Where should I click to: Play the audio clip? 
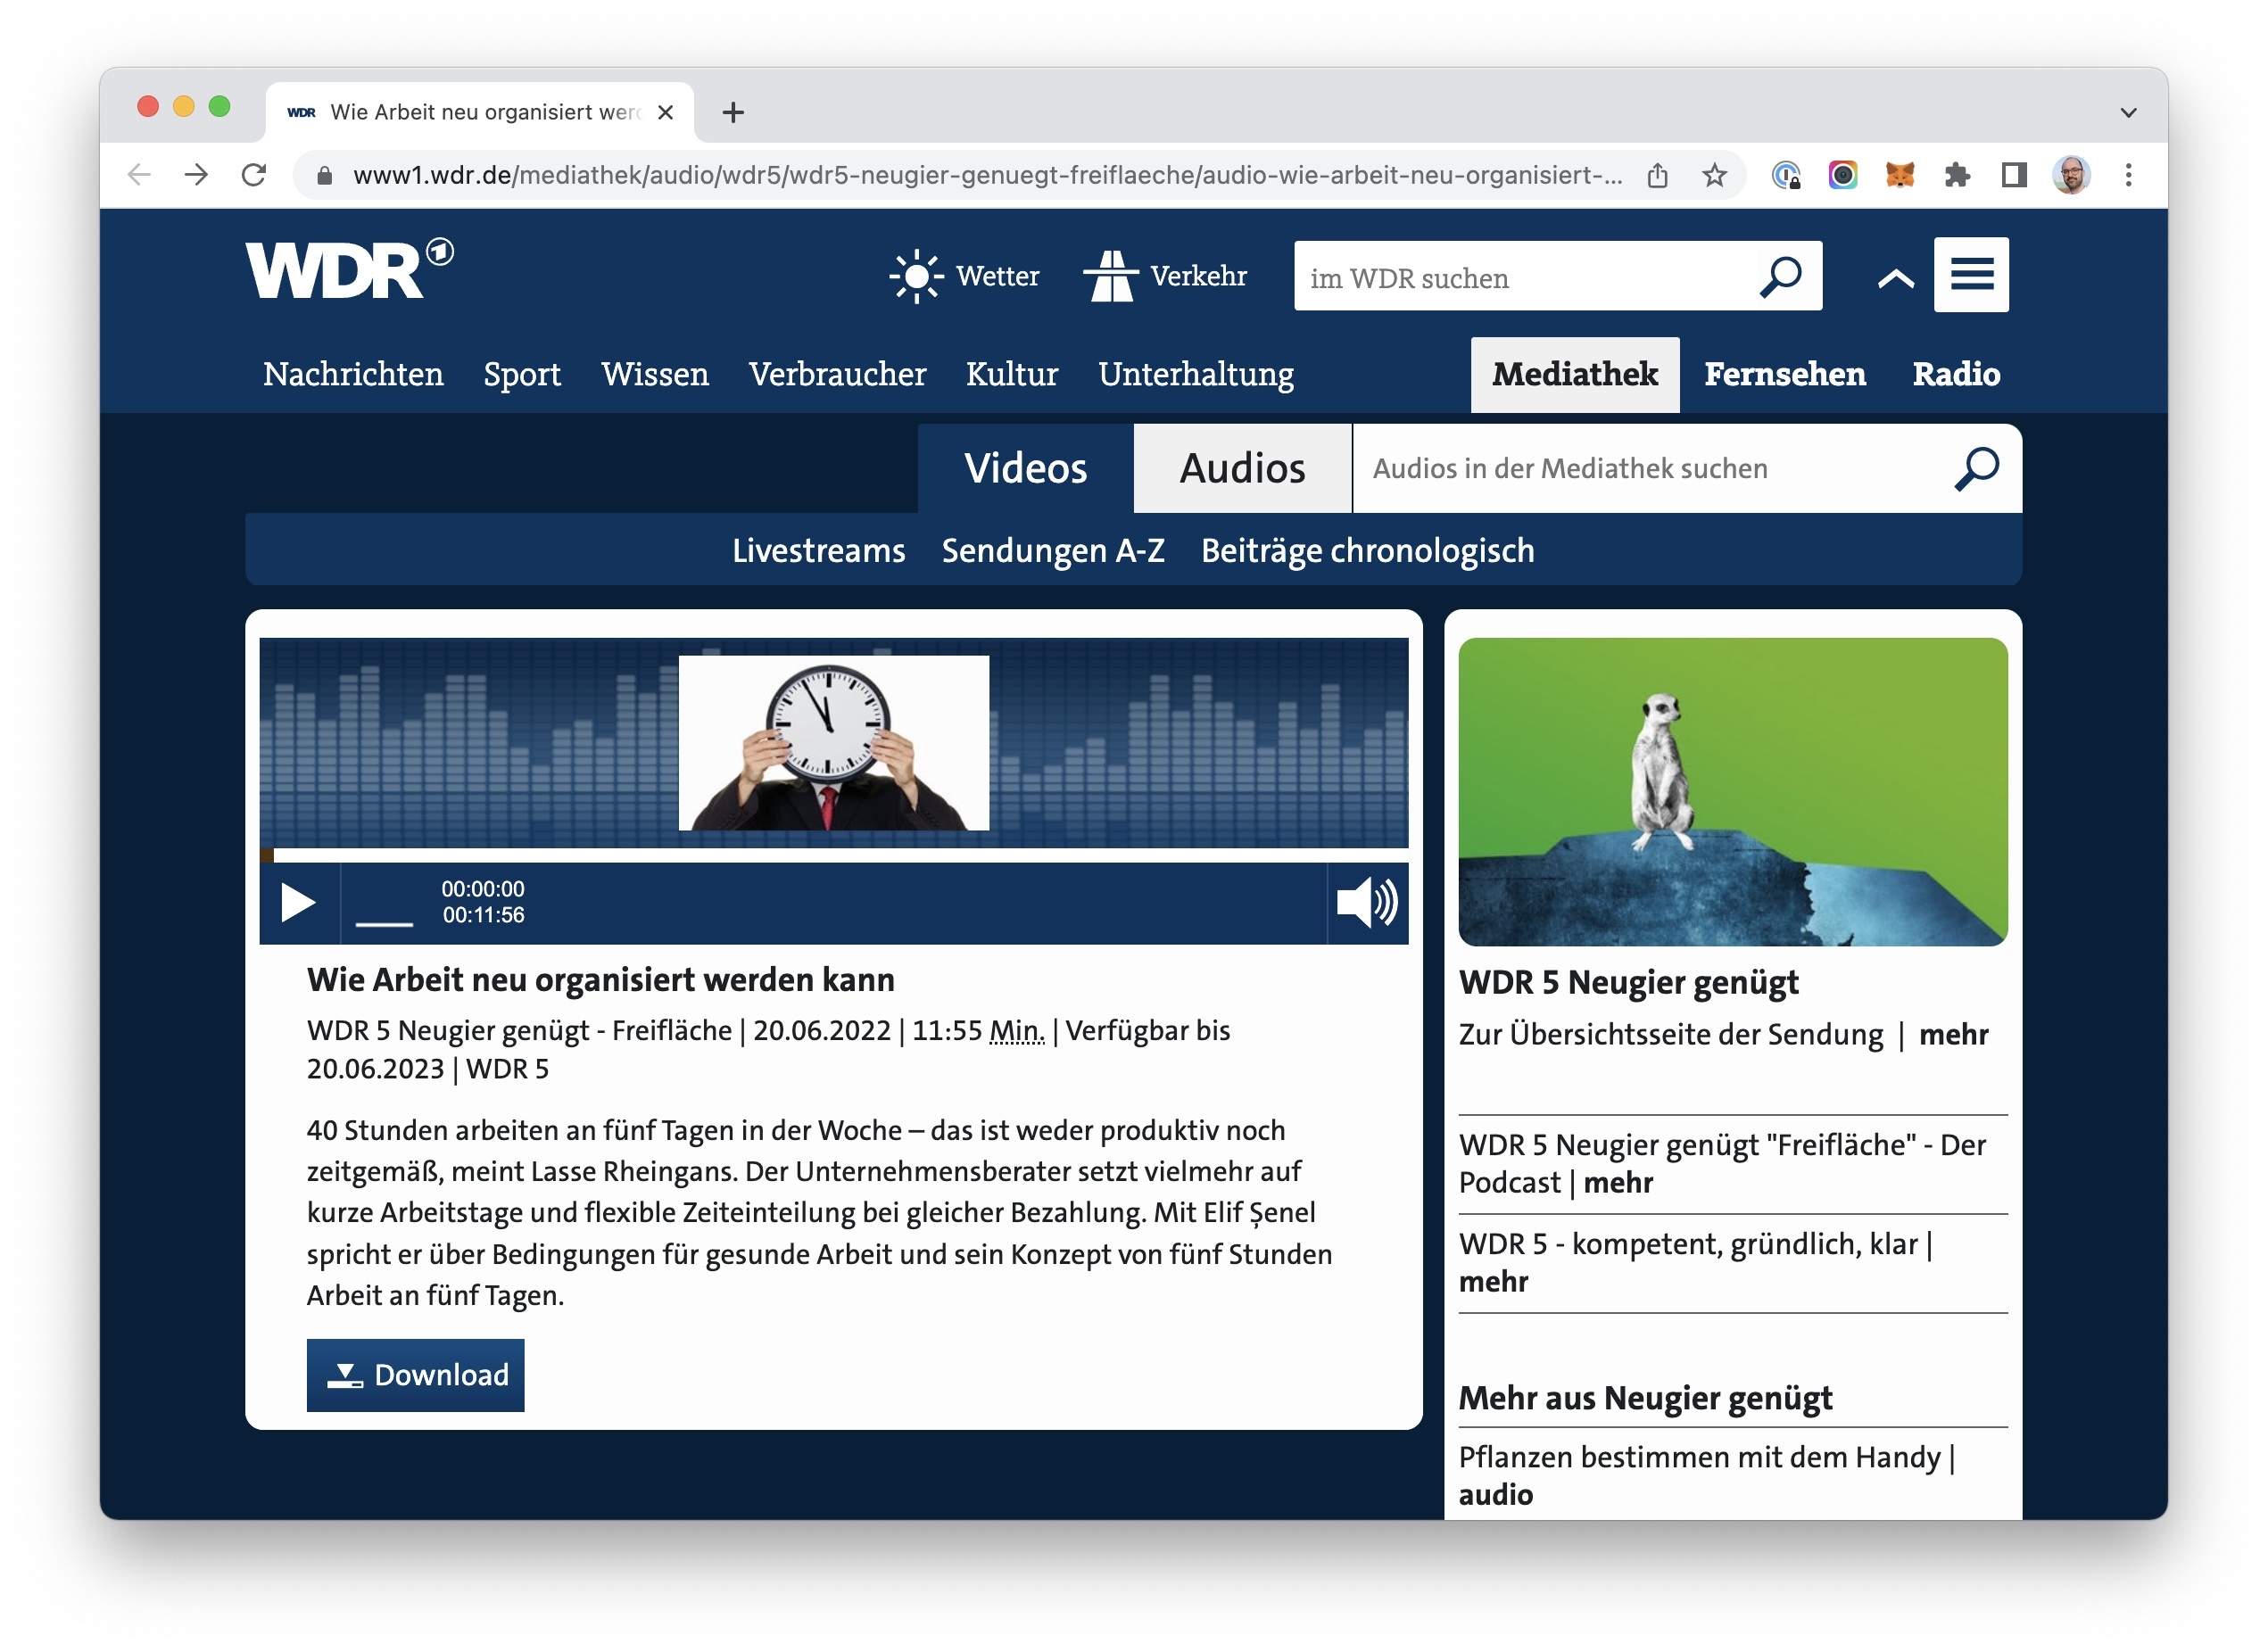(x=297, y=903)
